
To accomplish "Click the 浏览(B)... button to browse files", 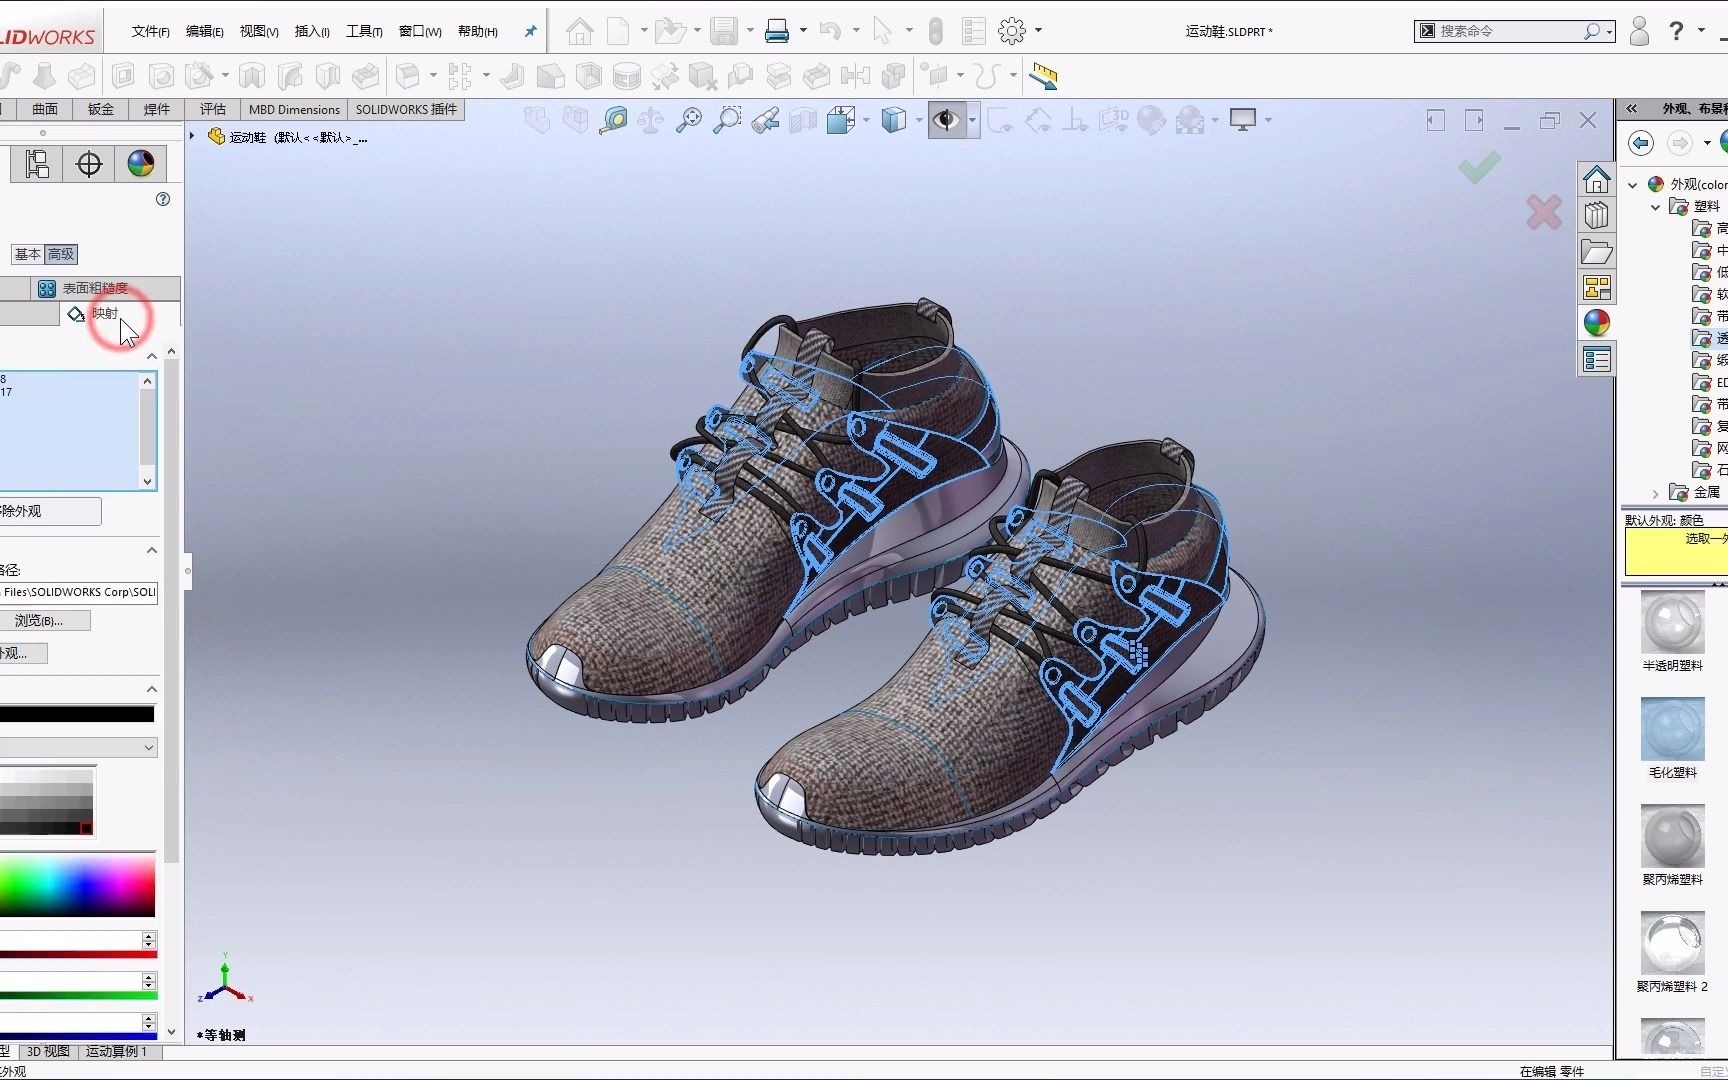I will 46,620.
